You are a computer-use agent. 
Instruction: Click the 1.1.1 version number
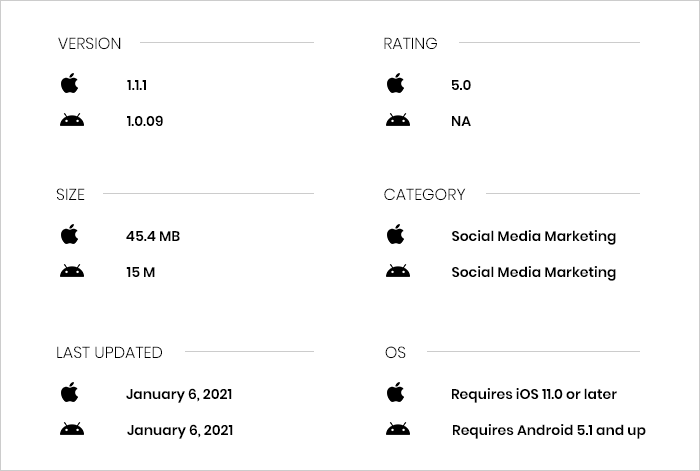pos(137,85)
